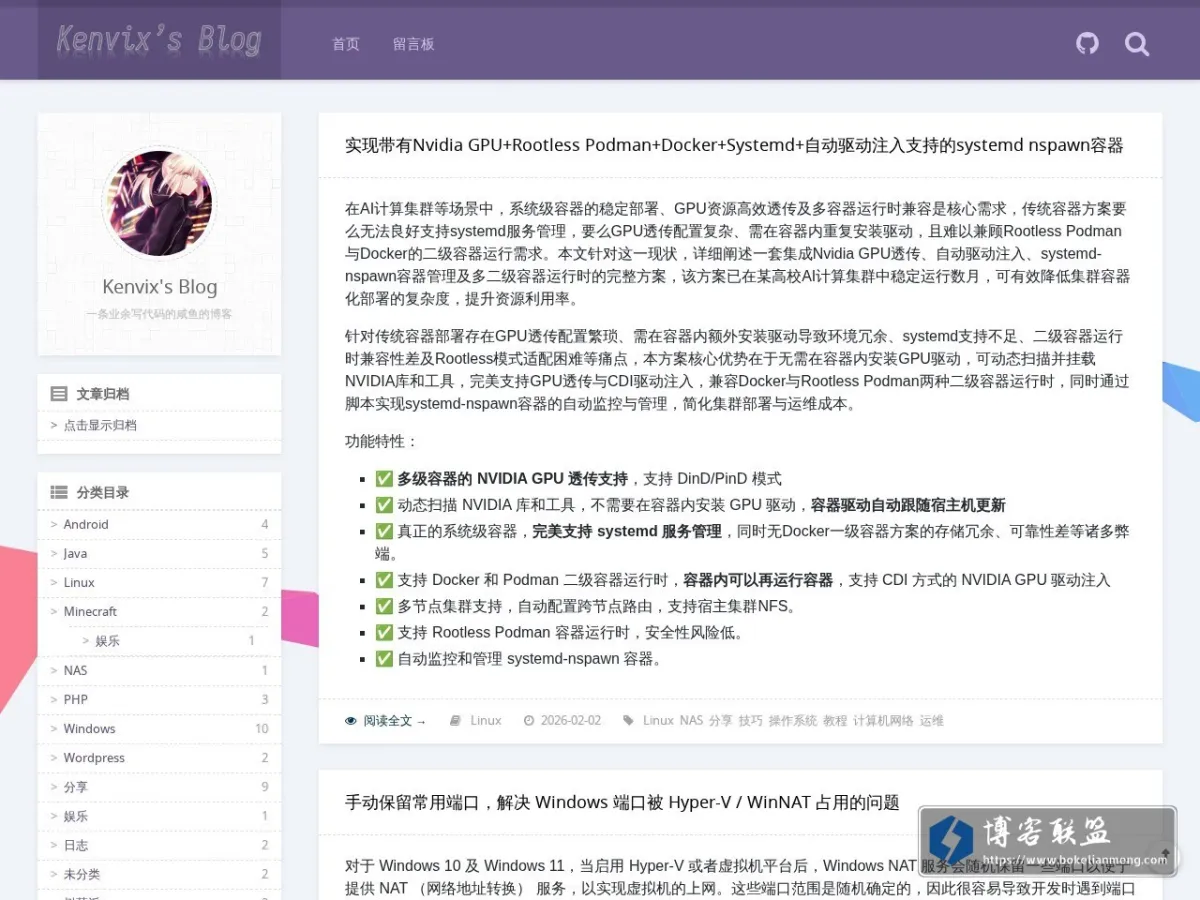
Task: Open the Java category
Action: pyautogui.click(x=75, y=553)
